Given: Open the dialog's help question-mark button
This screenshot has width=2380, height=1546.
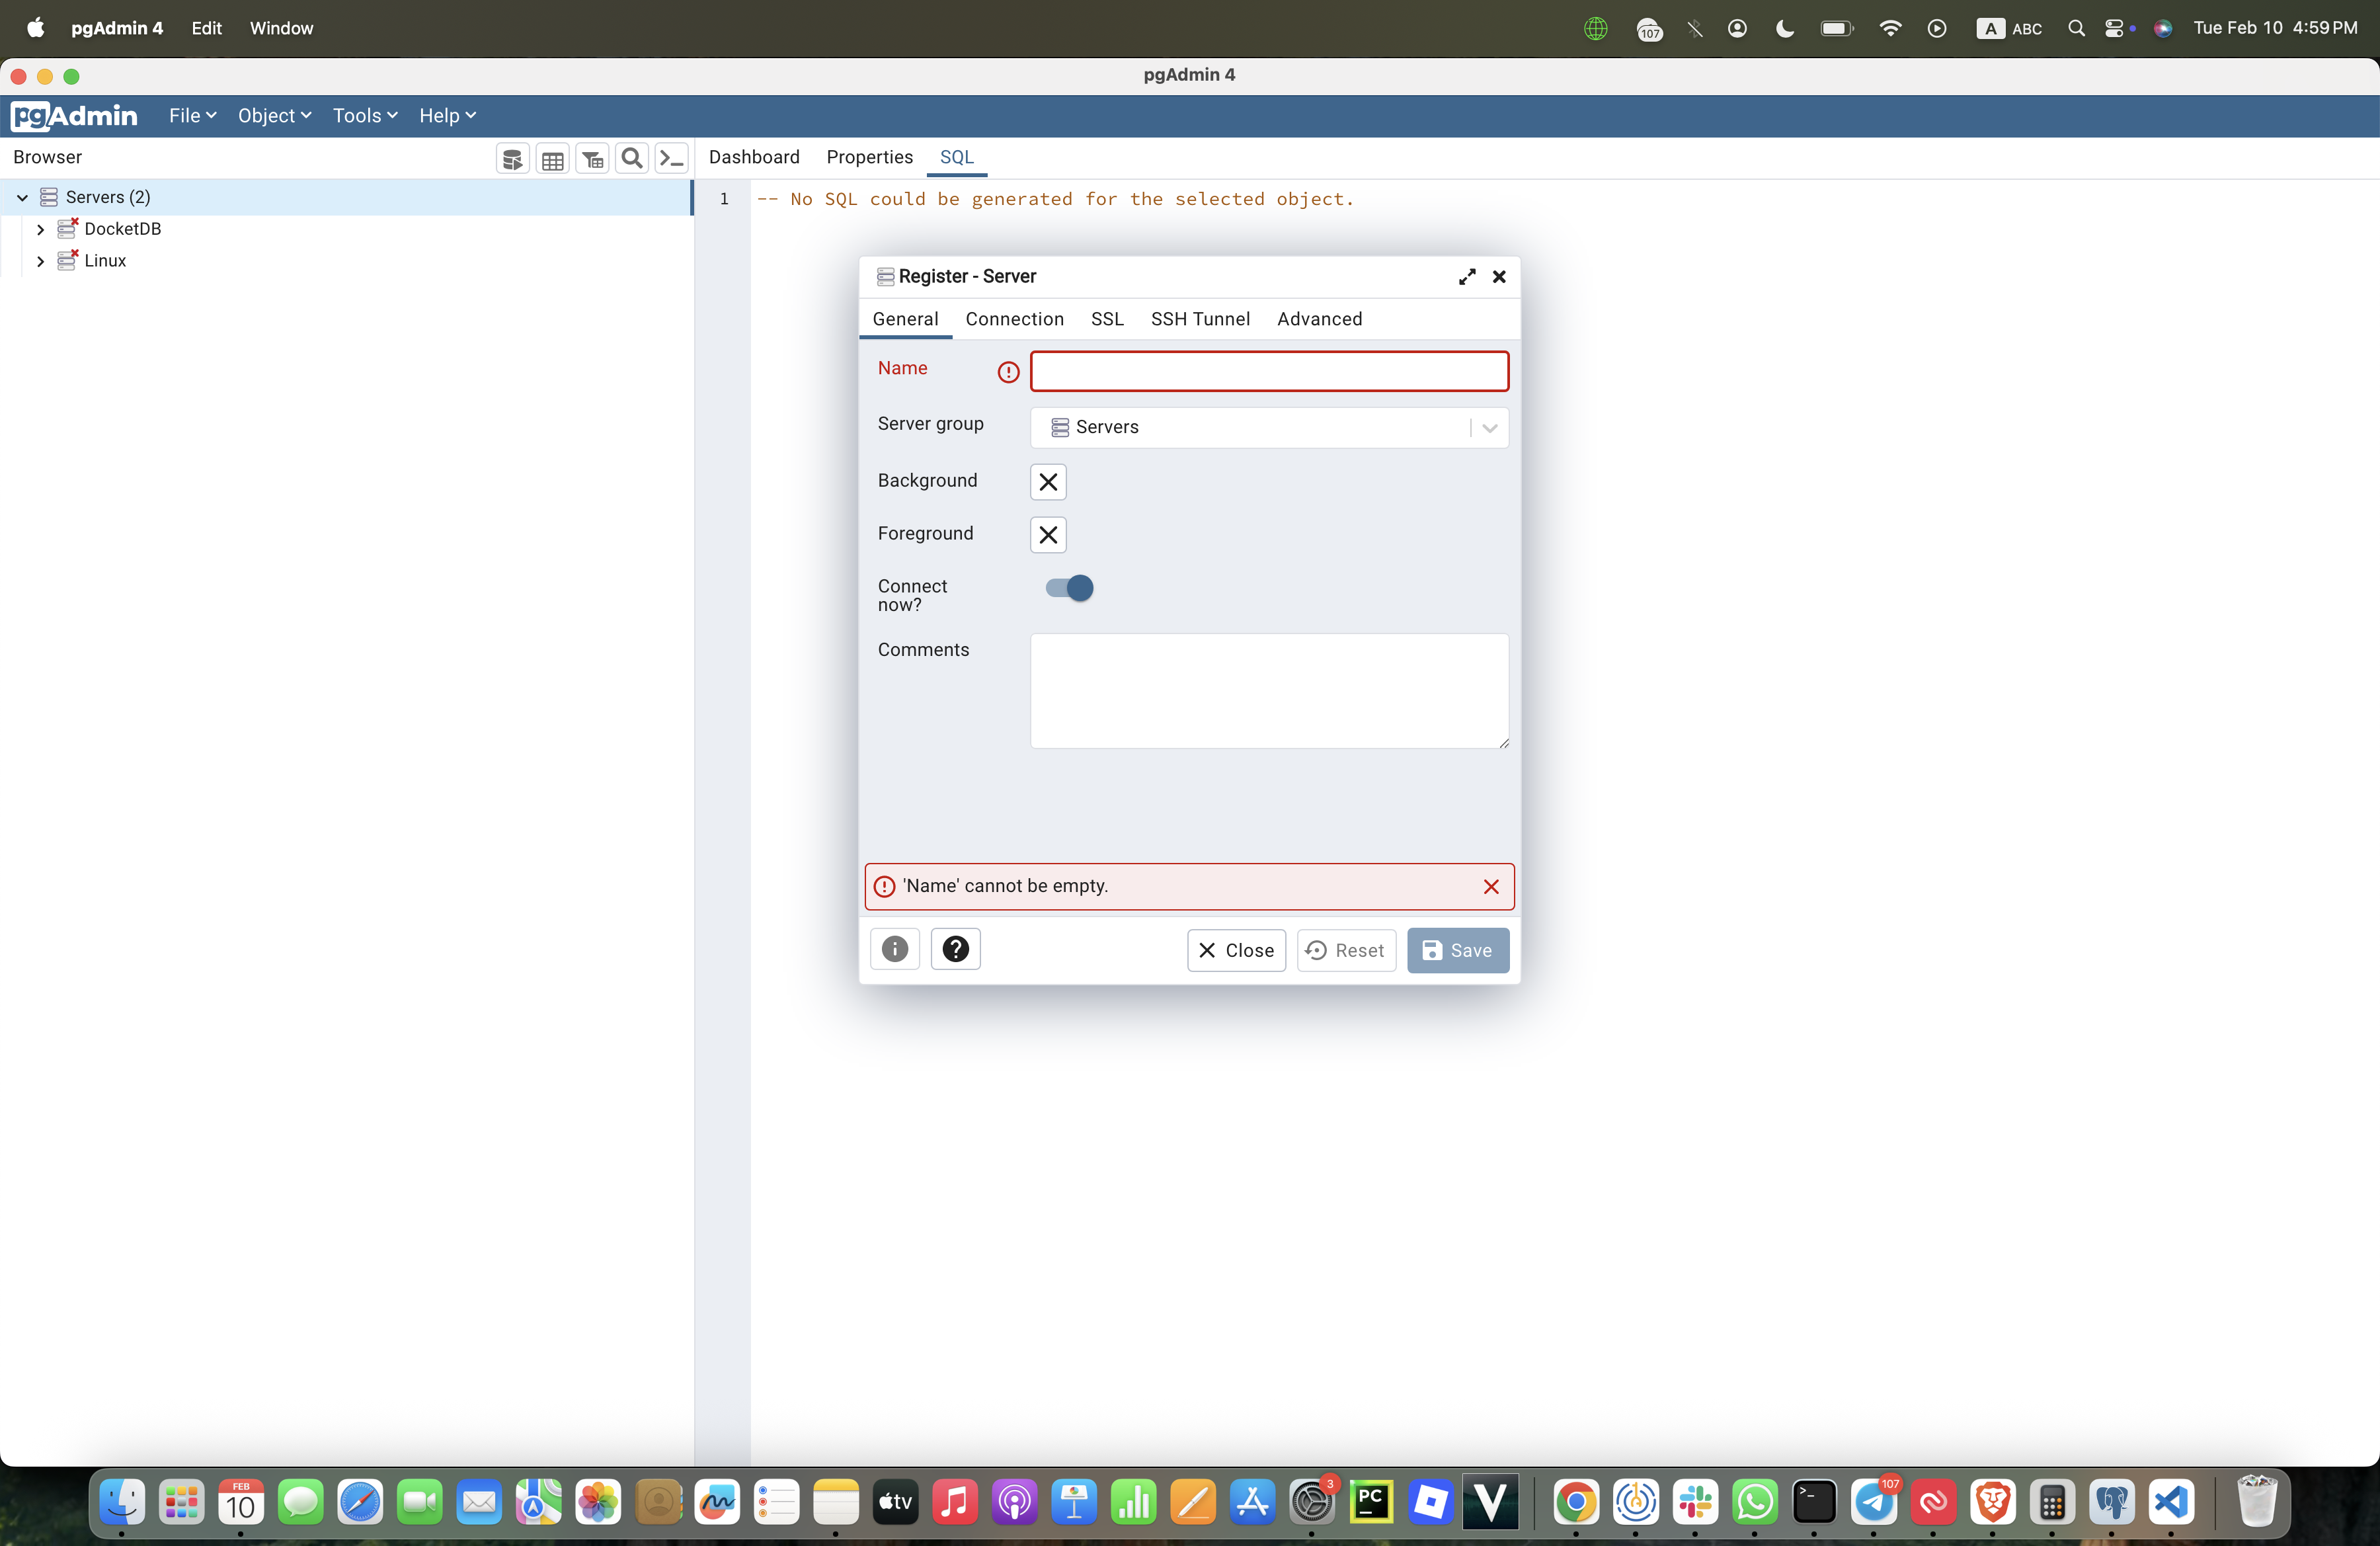Looking at the screenshot, I should coord(955,949).
